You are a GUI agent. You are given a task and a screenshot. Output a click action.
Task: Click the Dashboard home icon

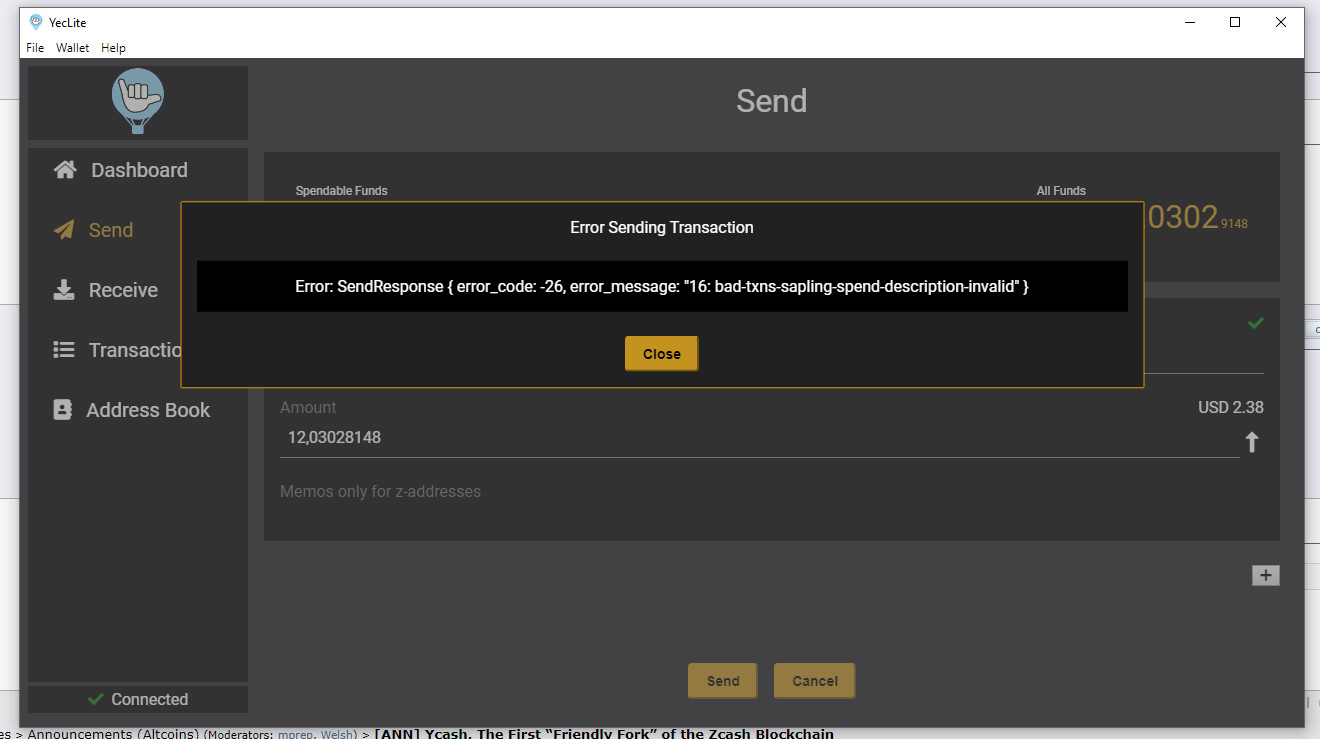(65, 170)
